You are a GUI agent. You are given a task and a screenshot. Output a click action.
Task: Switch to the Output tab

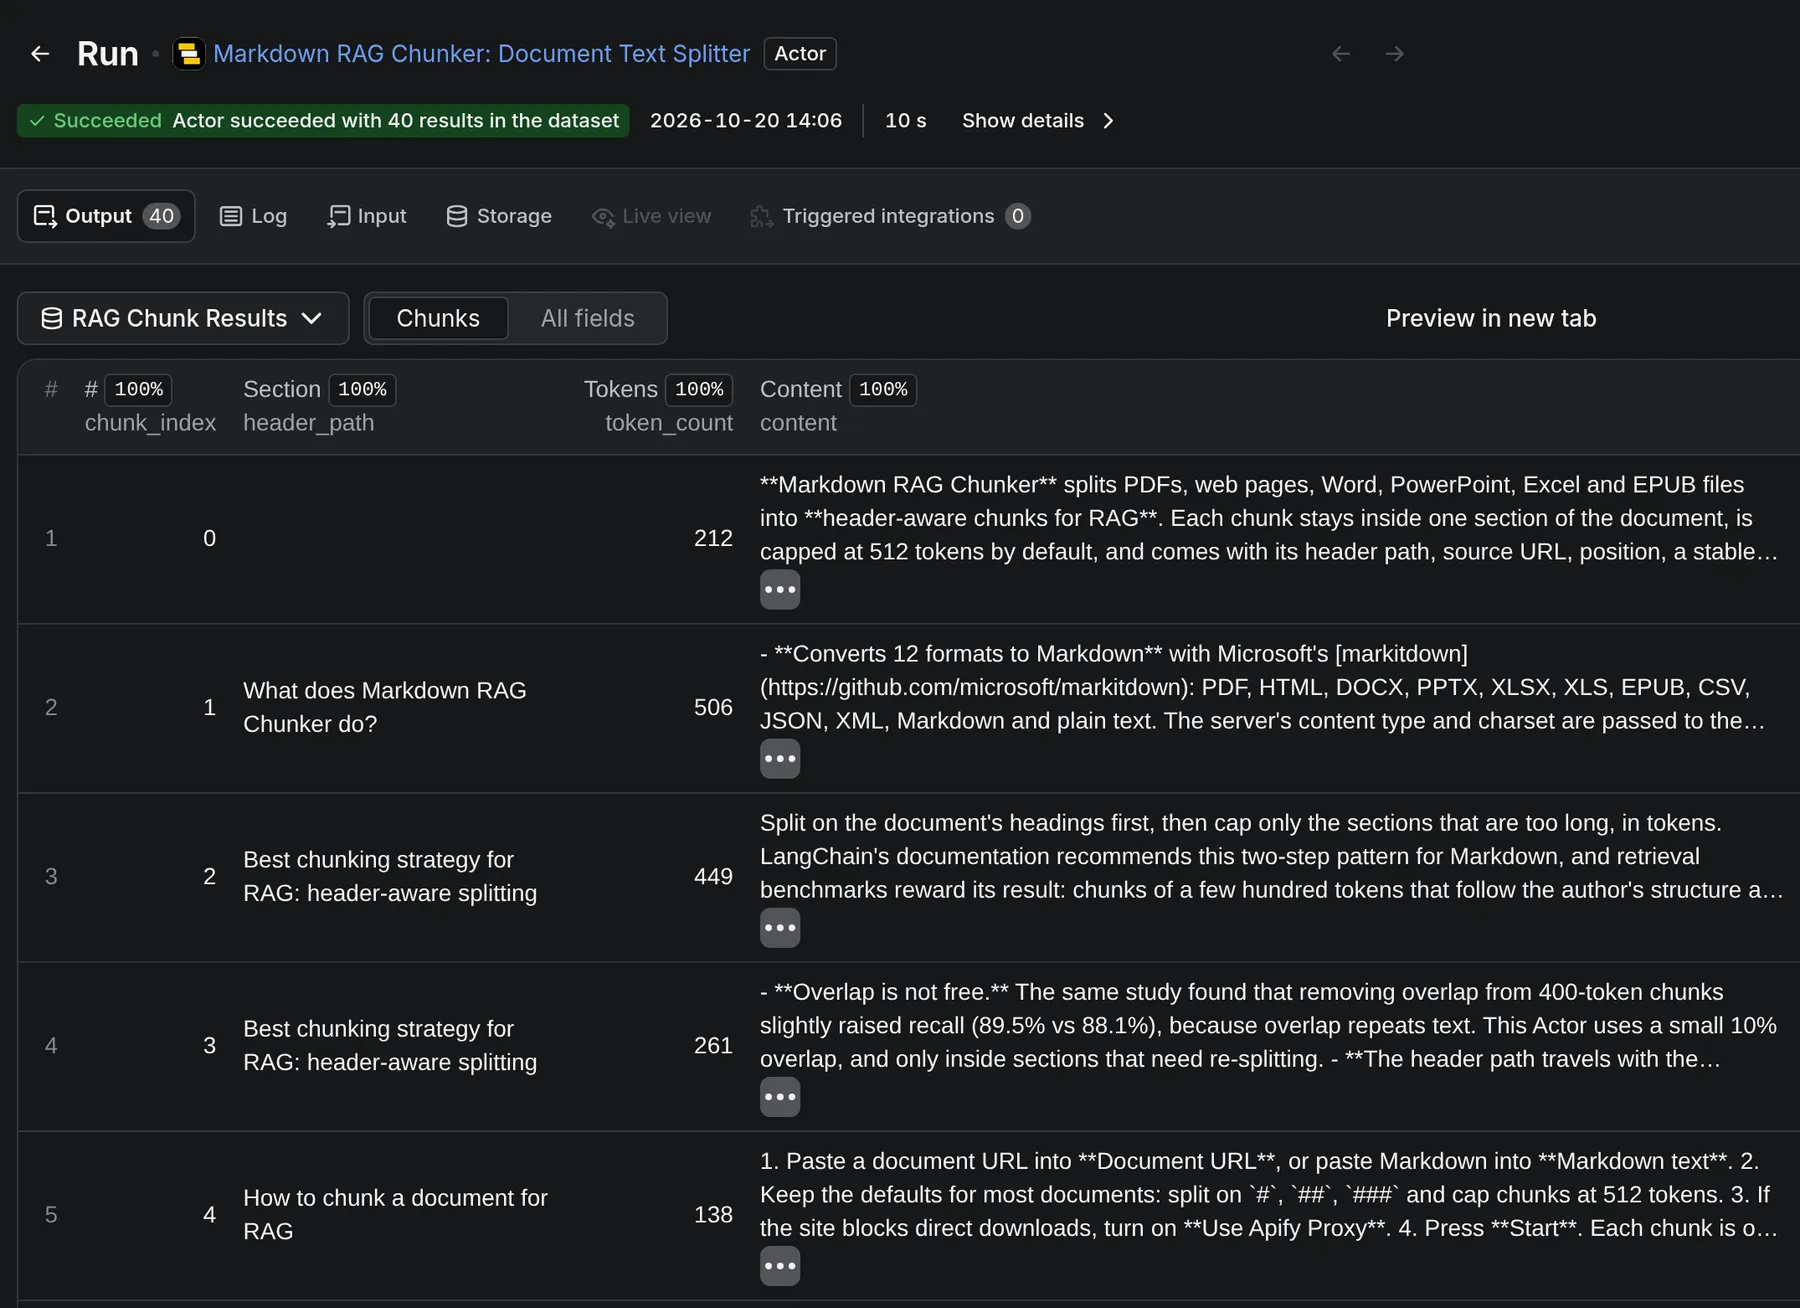[x=106, y=216]
